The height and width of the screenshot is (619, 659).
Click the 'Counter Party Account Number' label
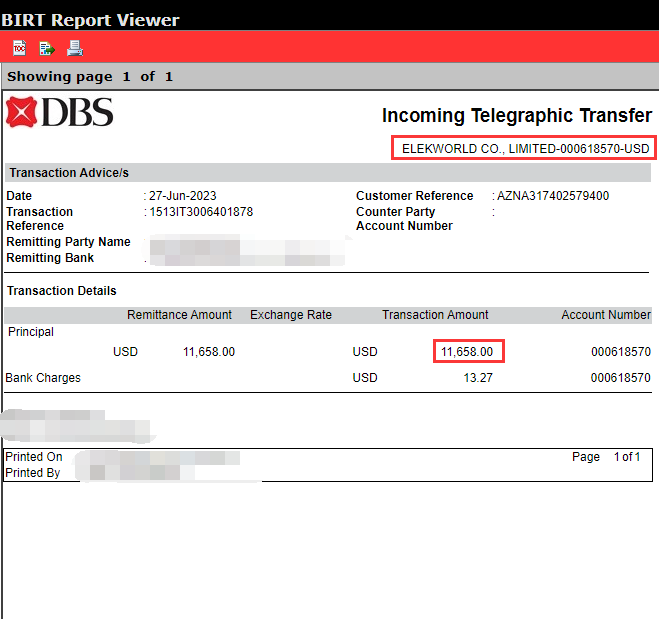(404, 219)
